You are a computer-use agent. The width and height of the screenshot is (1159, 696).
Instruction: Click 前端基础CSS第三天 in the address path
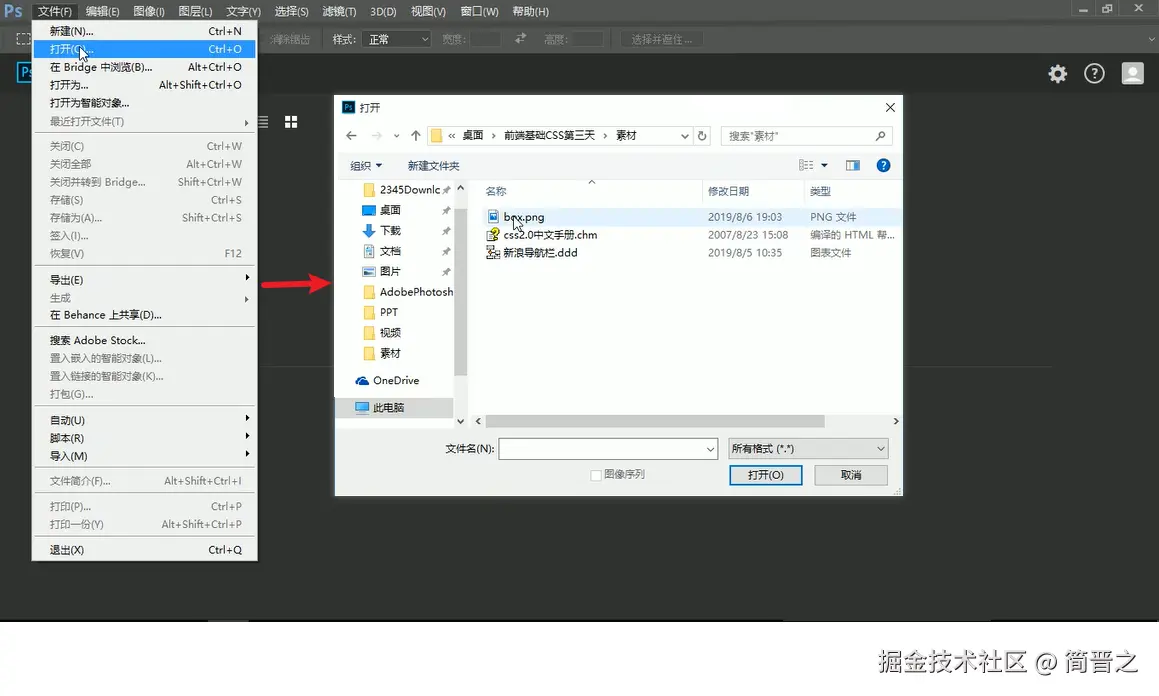[x=549, y=135]
